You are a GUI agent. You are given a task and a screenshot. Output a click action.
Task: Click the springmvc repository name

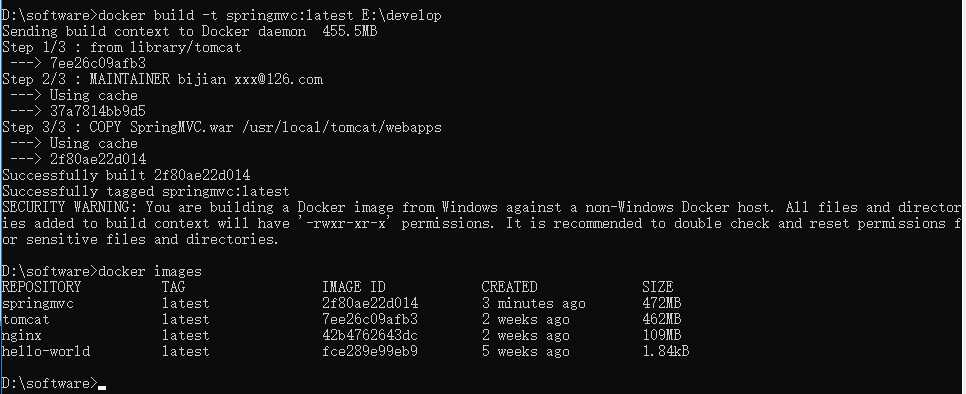click(x=38, y=304)
